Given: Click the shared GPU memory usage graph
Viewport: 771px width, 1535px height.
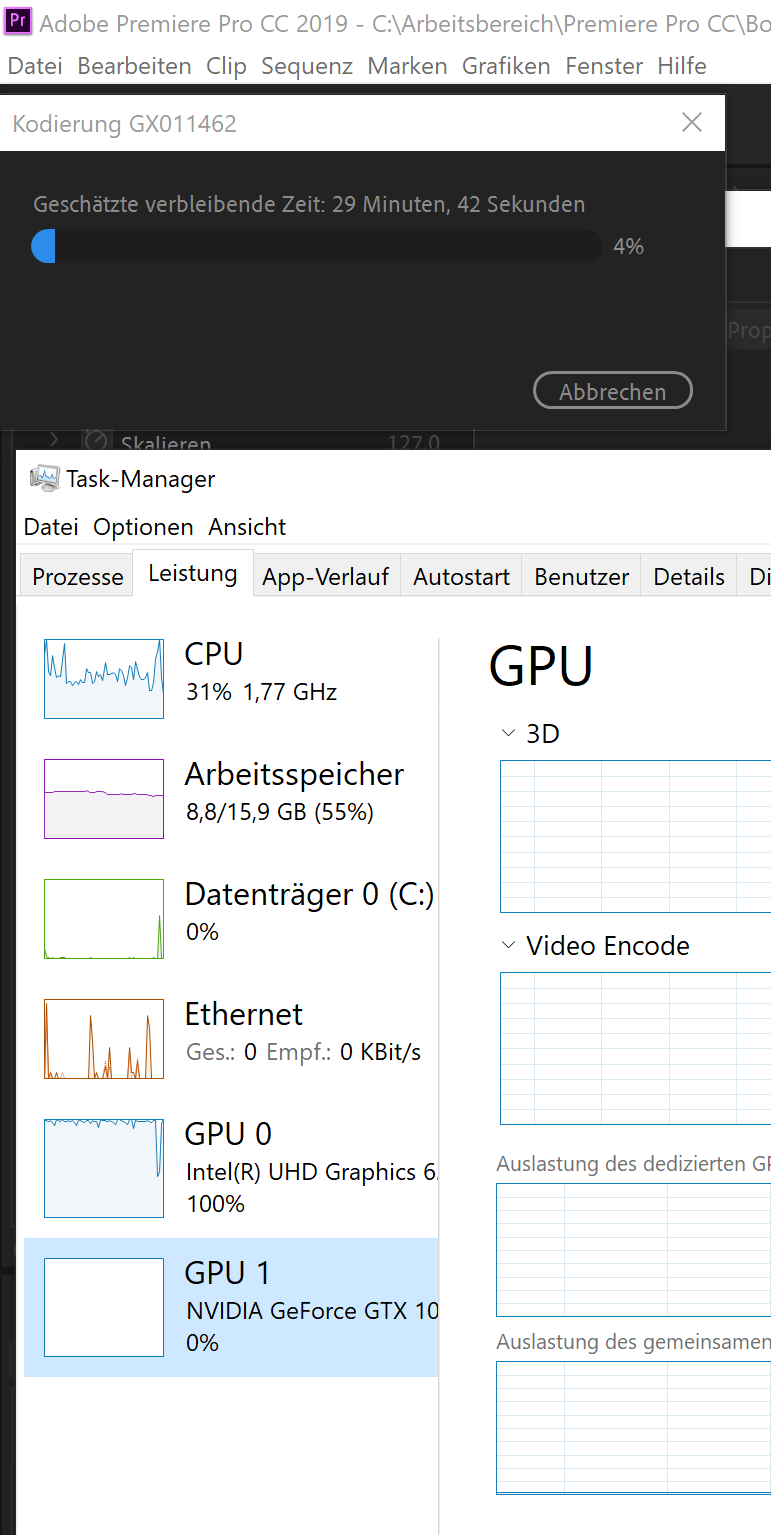Looking at the screenshot, I should [633, 1428].
